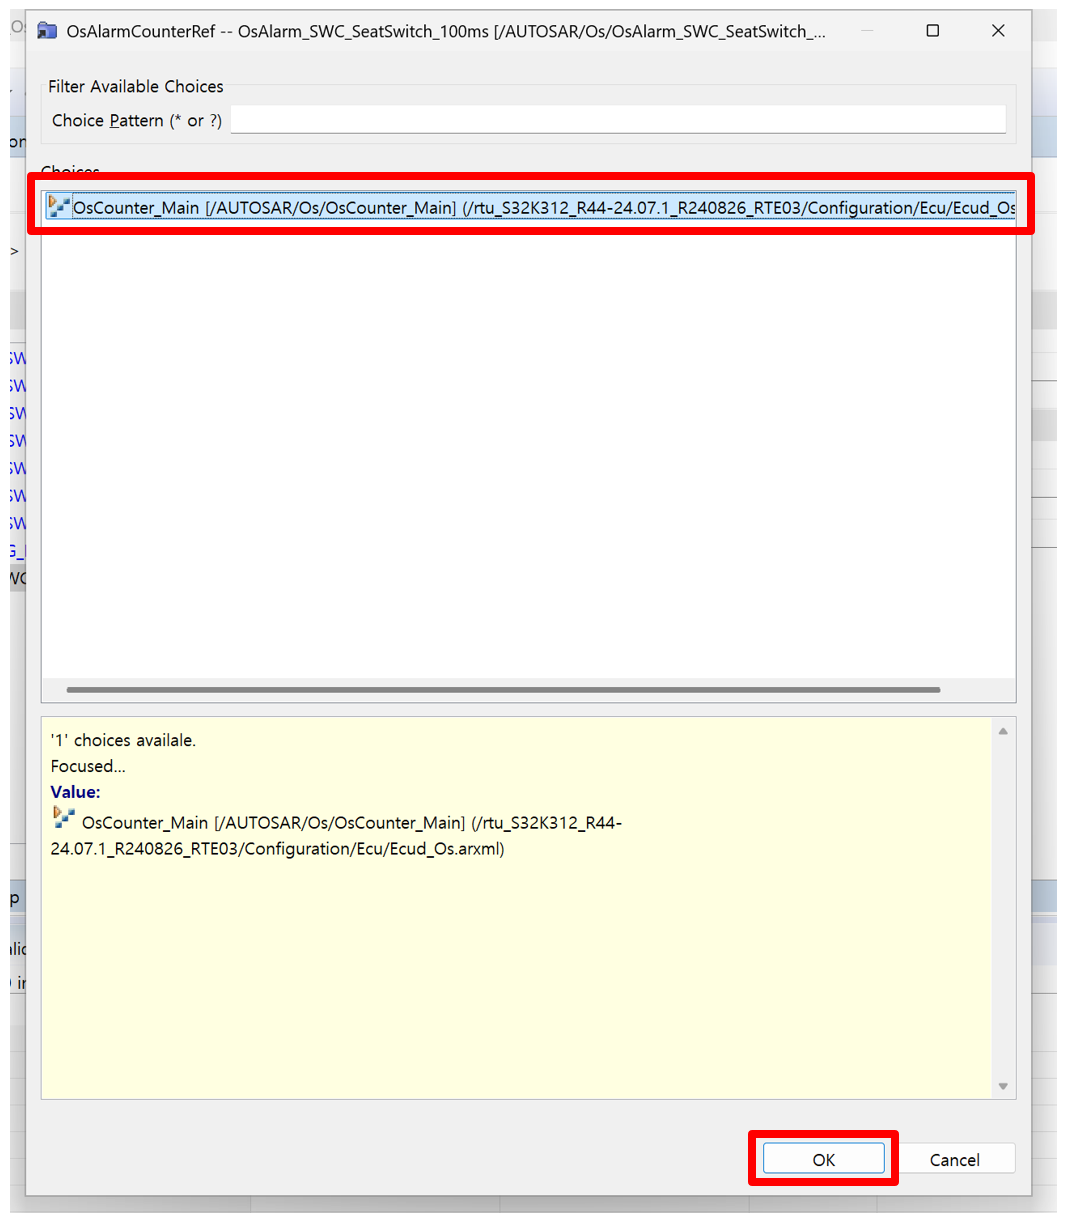Image resolution: width=1066 pixels, height=1223 pixels.
Task: Click the Choice Pattern label text
Action: point(136,120)
